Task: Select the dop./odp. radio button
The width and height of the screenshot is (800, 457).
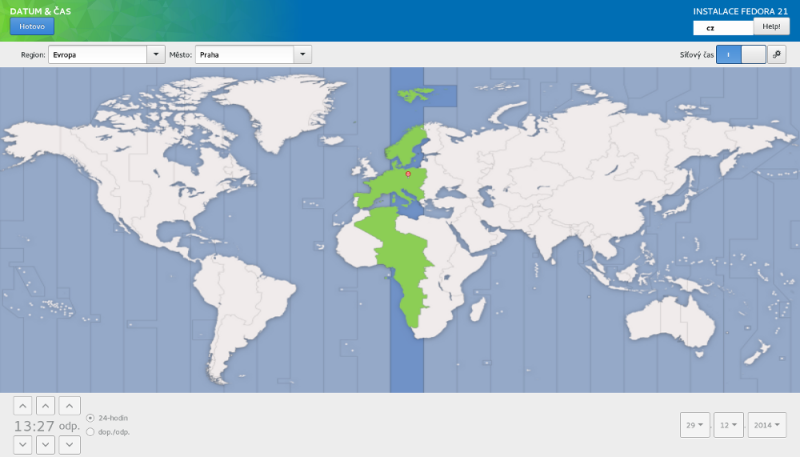Action: 91,432
